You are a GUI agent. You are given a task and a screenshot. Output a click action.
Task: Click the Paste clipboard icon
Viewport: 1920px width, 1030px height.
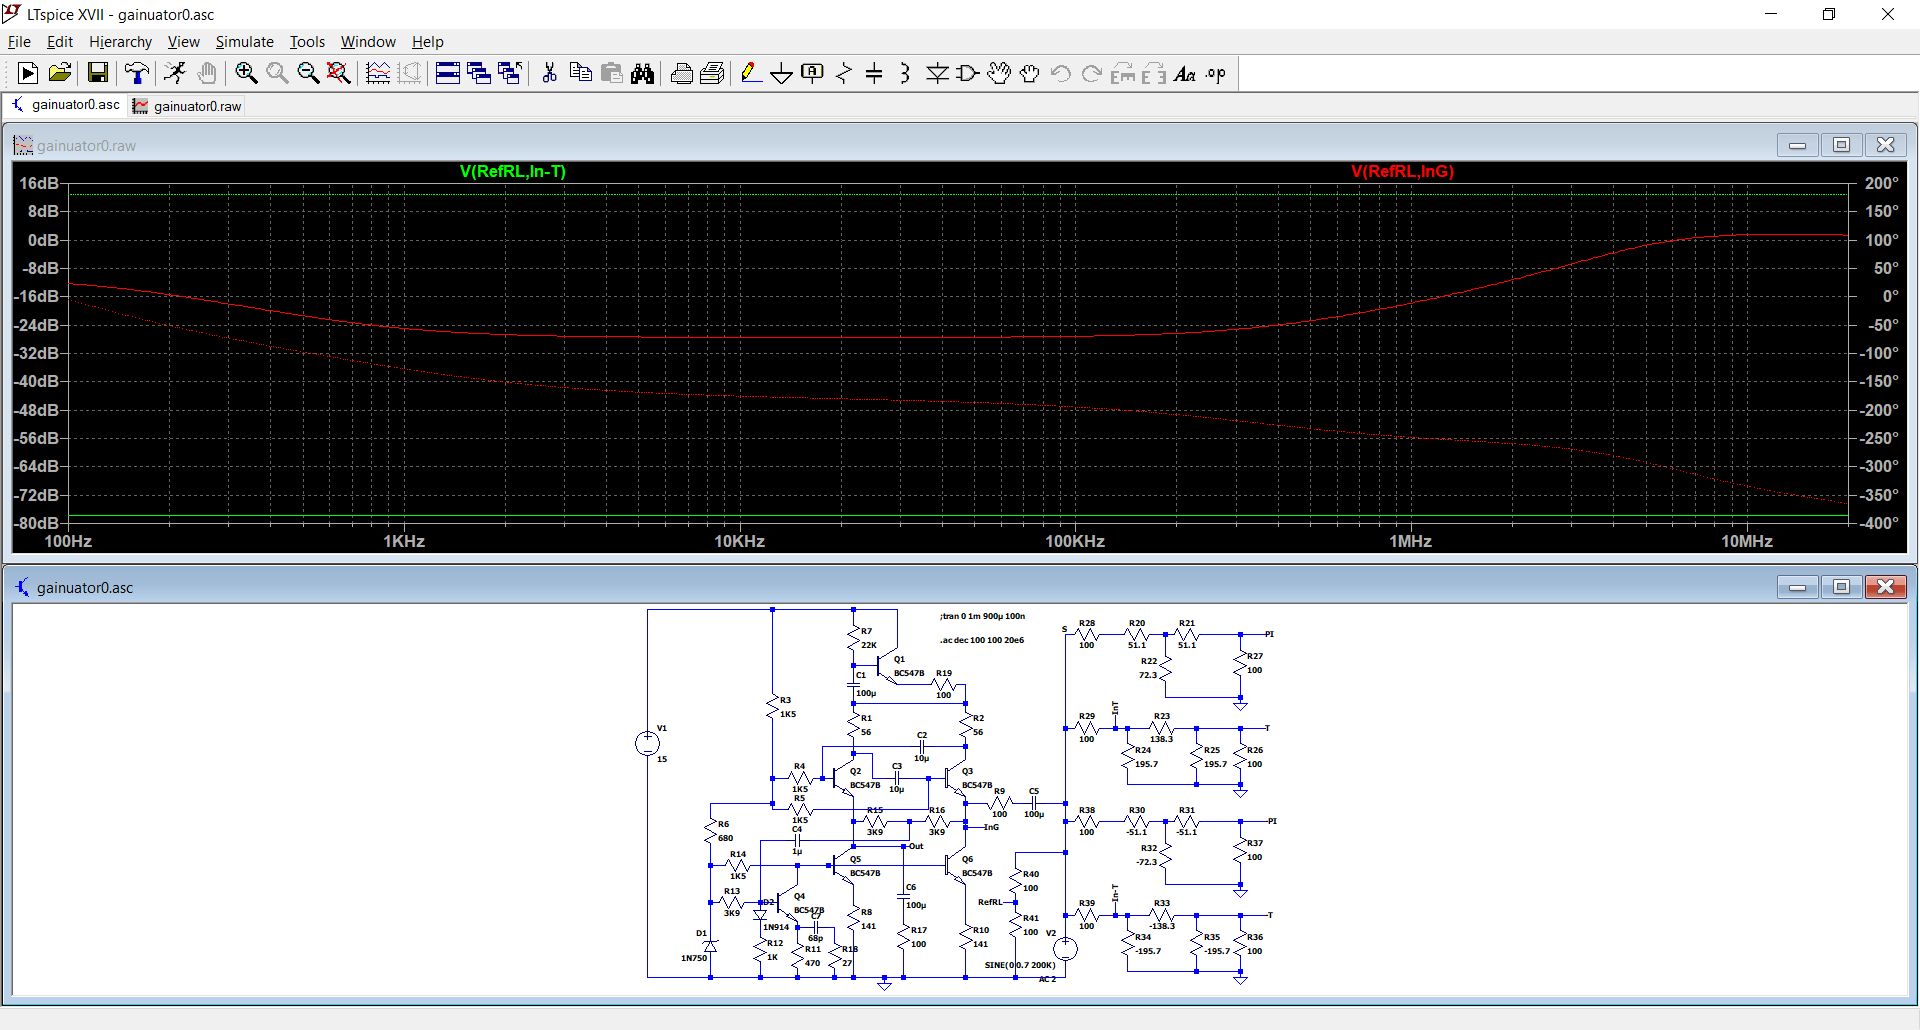click(x=611, y=73)
